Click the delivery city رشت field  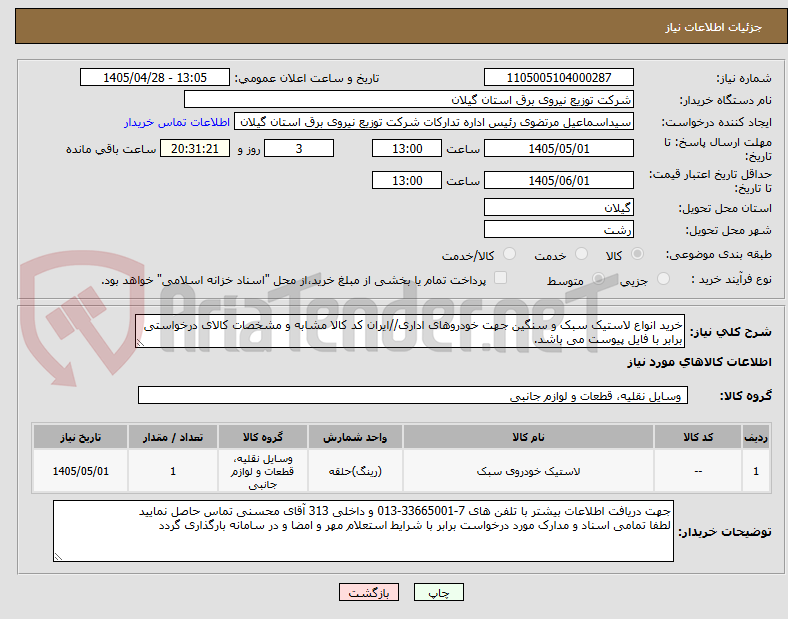[x=558, y=230]
